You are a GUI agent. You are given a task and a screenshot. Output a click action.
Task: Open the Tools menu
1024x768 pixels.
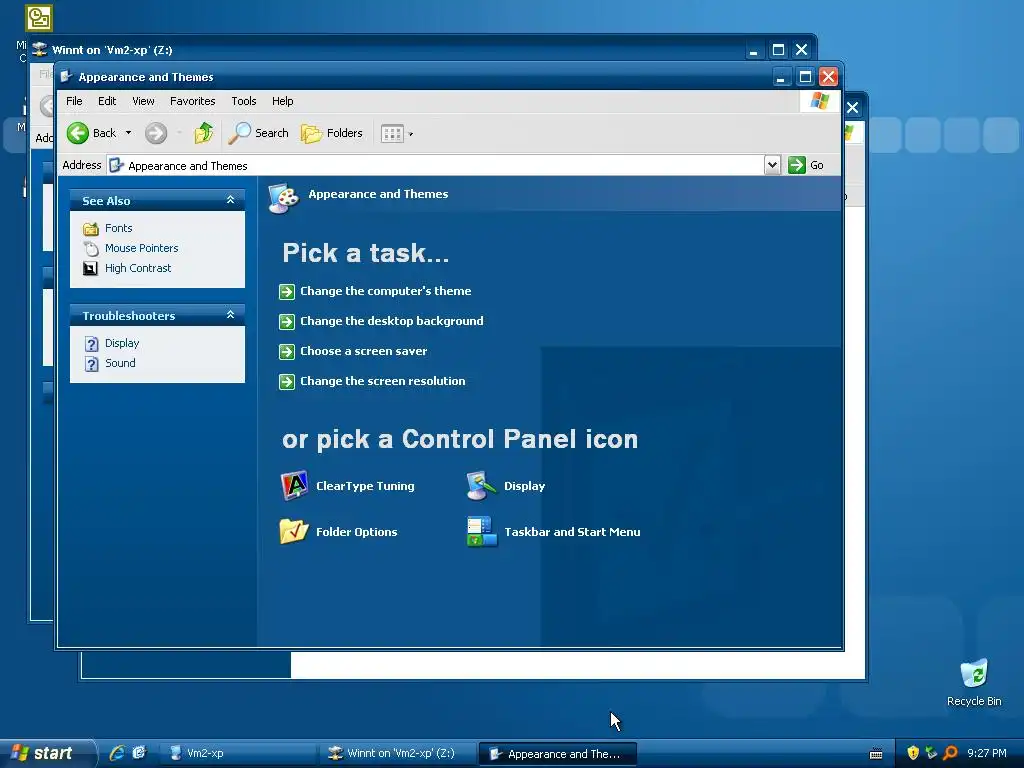244,101
